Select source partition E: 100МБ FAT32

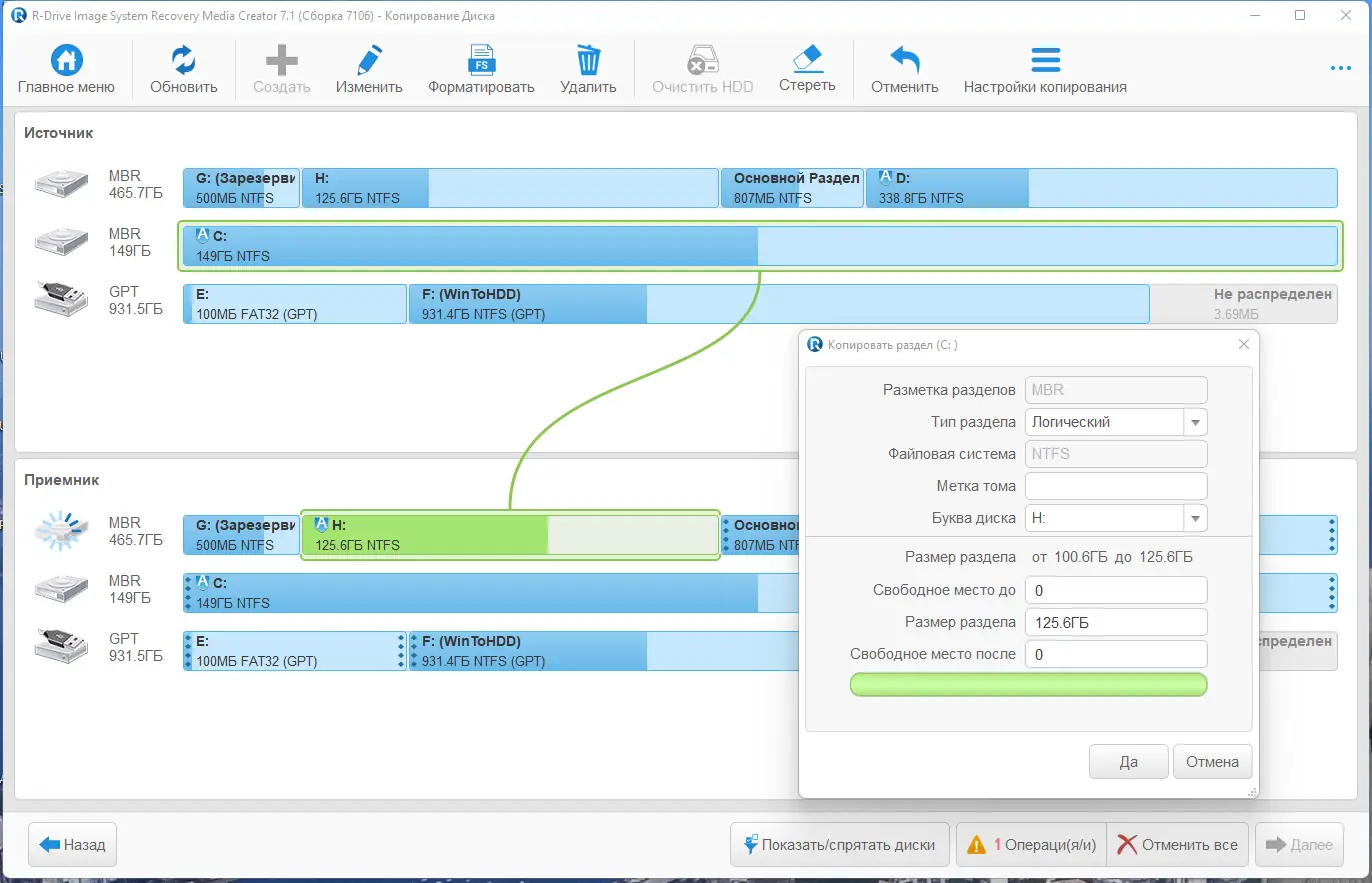pos(295,304)
